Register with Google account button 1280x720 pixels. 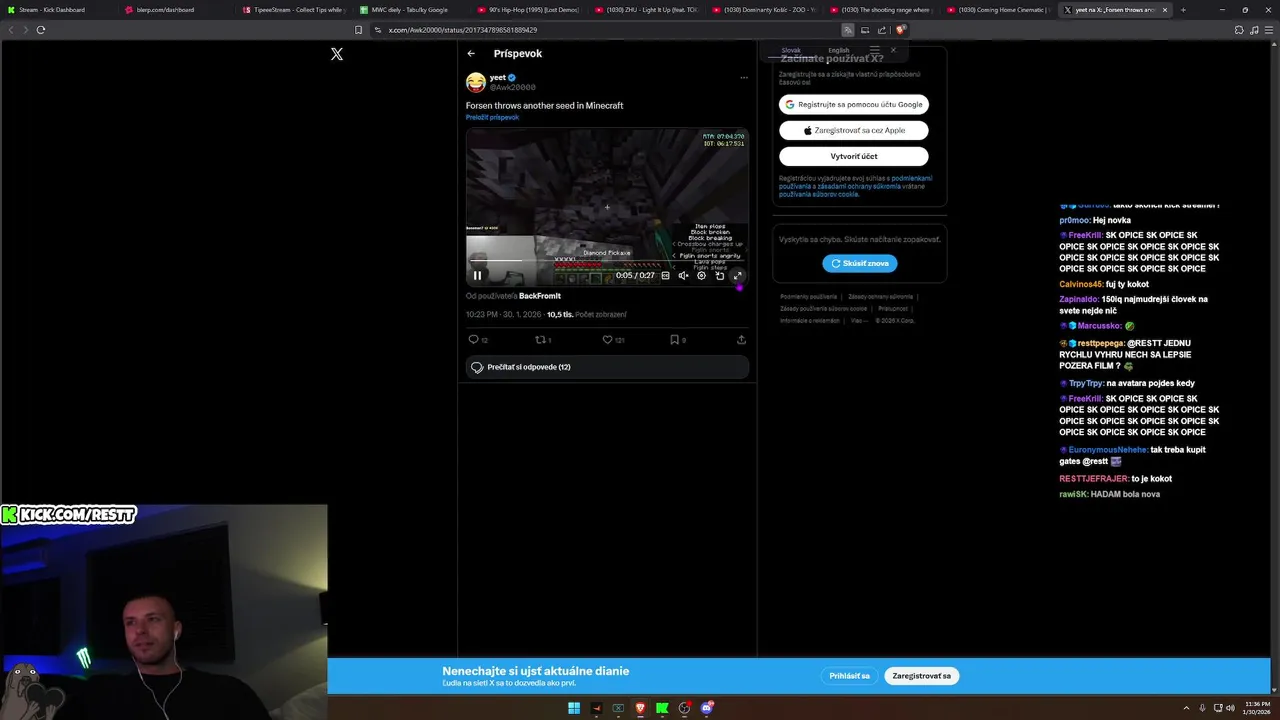point(854,104)
